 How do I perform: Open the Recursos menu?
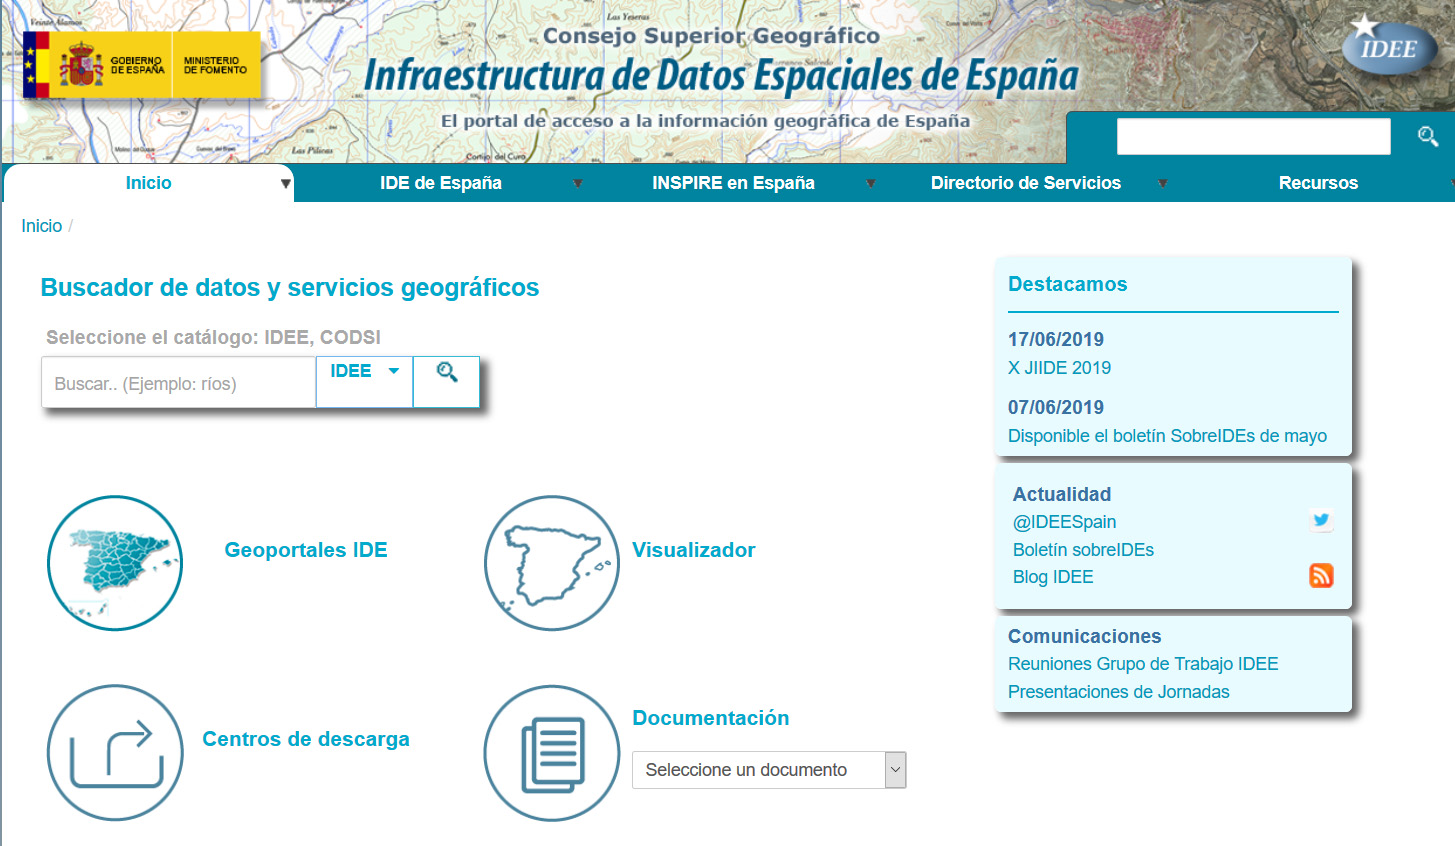coord(1318,183)
